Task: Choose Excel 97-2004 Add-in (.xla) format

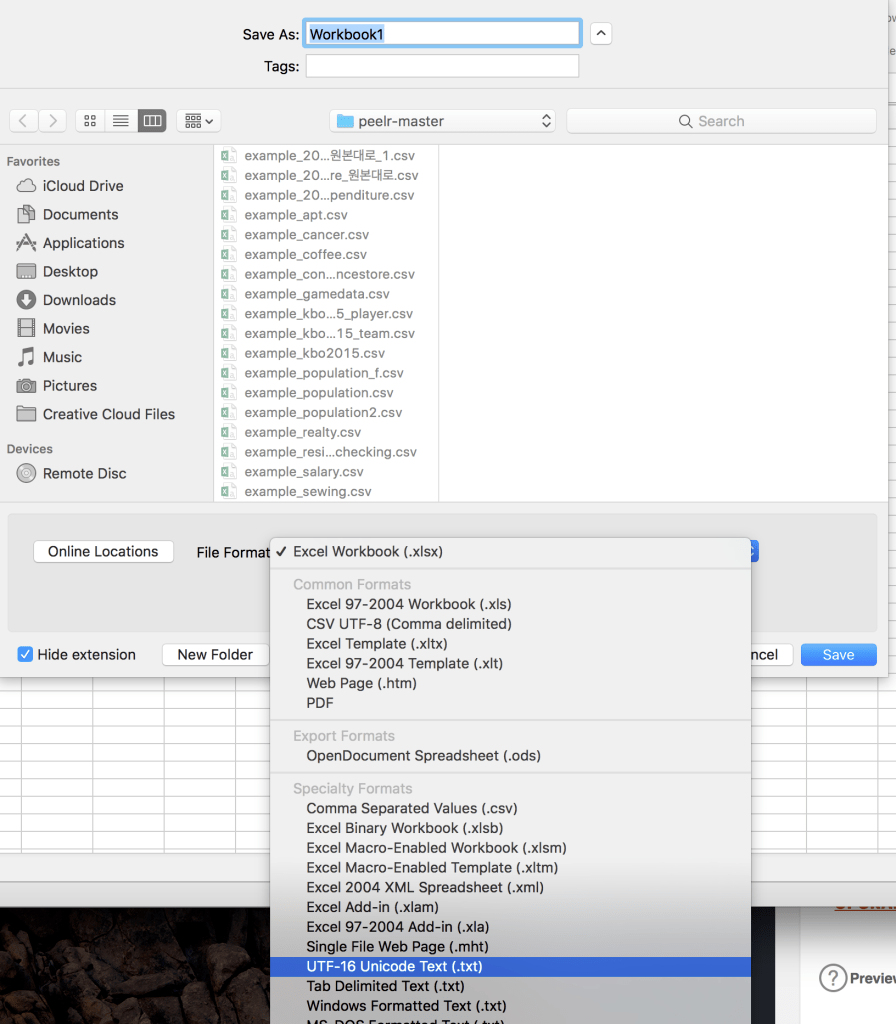Action: [510, 927]
